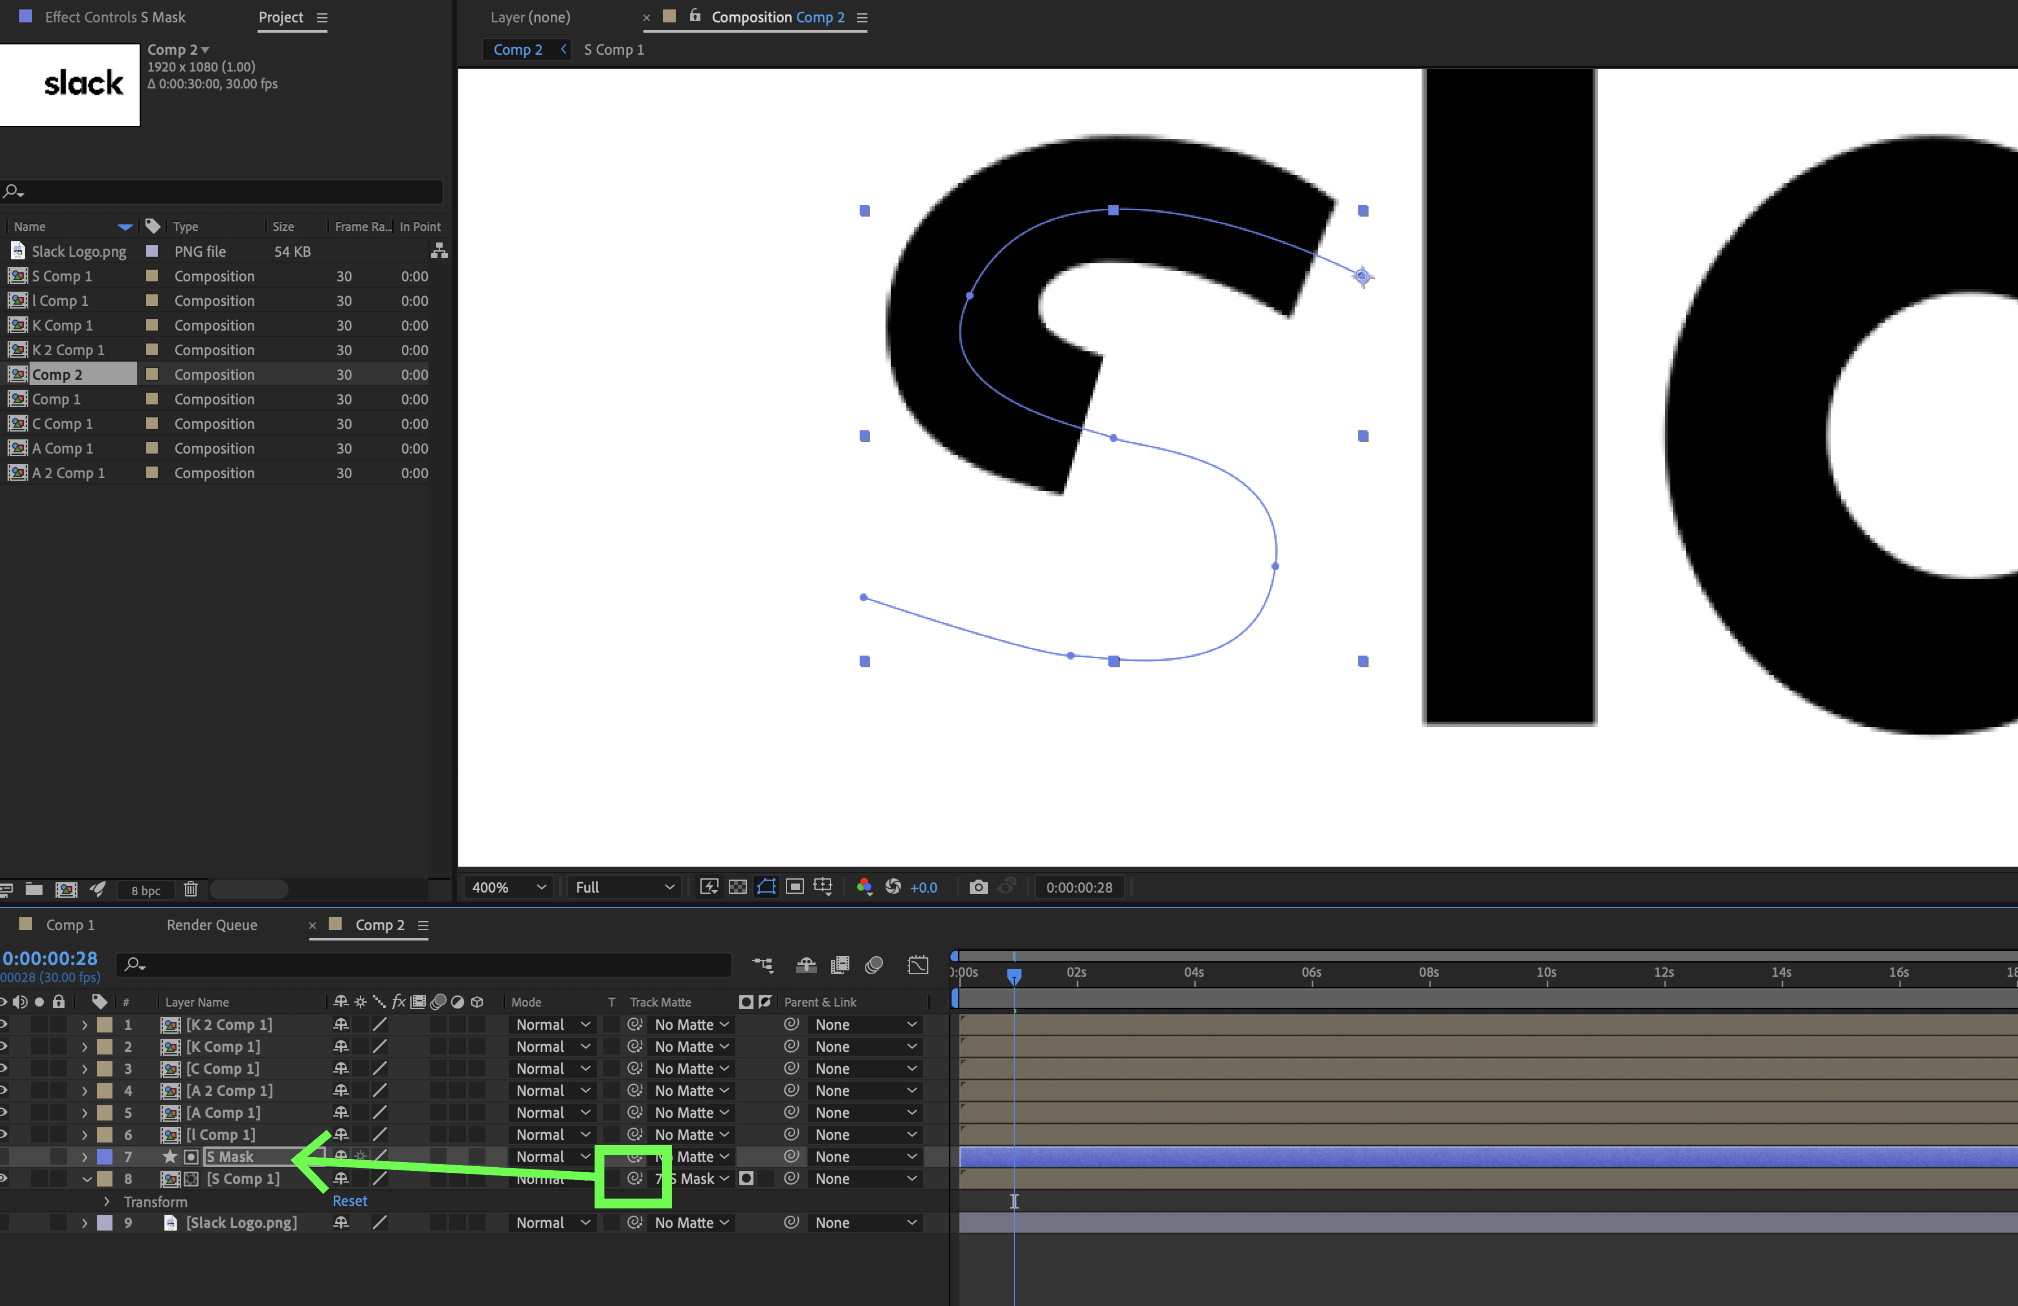This screenshot has height=1306, width=2018.
Task: Click the Reset link for Transform
Action: point(350,1201)
